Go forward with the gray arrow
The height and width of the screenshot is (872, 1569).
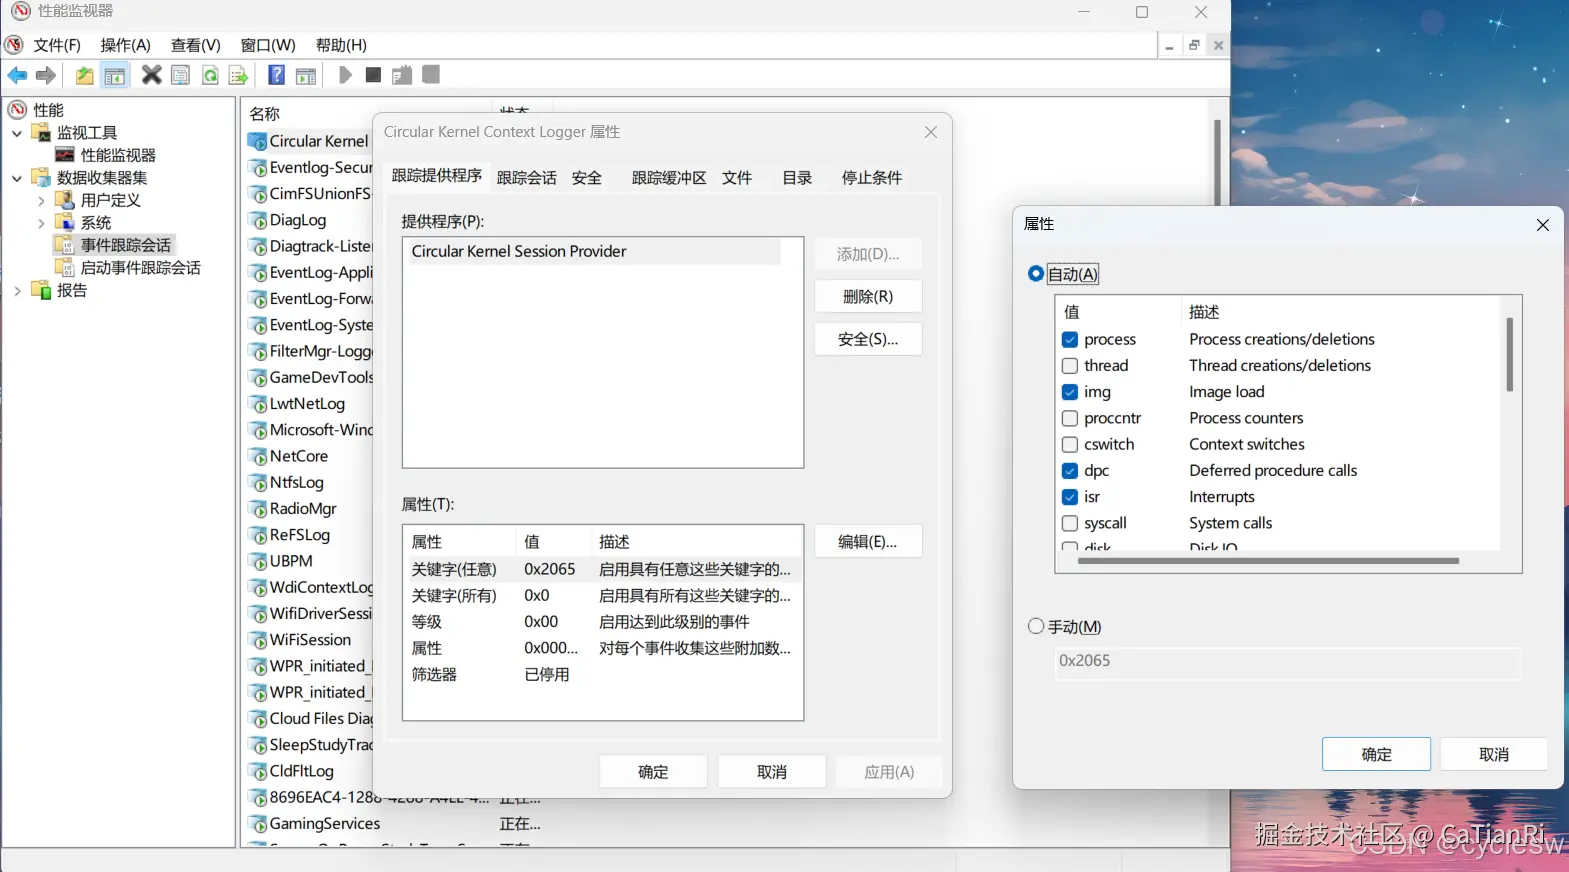pos(46,75)
